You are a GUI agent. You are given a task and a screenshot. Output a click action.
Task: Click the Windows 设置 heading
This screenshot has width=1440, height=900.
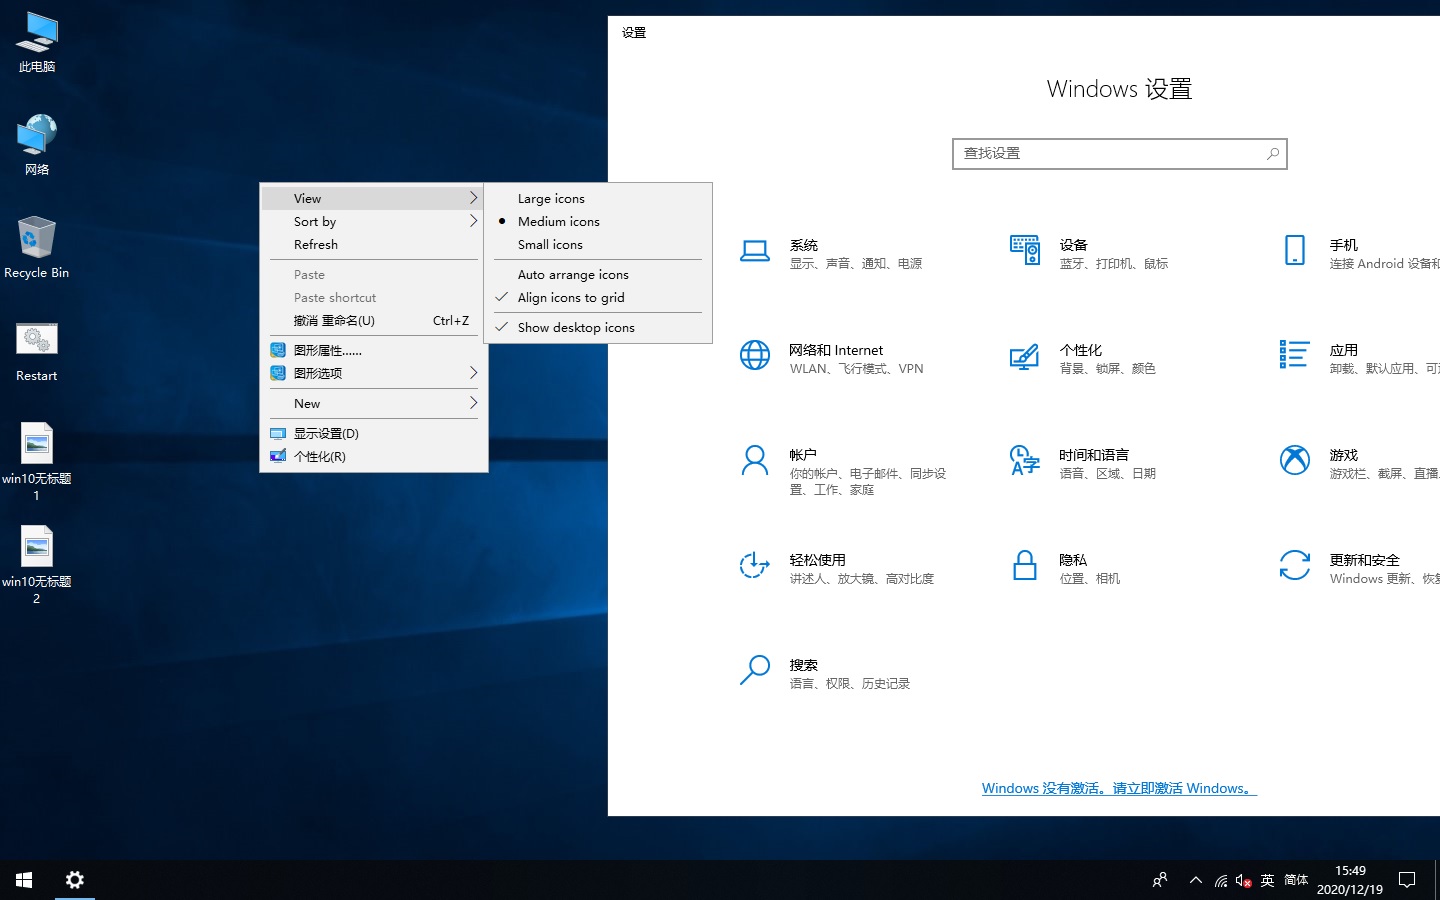1119,89
